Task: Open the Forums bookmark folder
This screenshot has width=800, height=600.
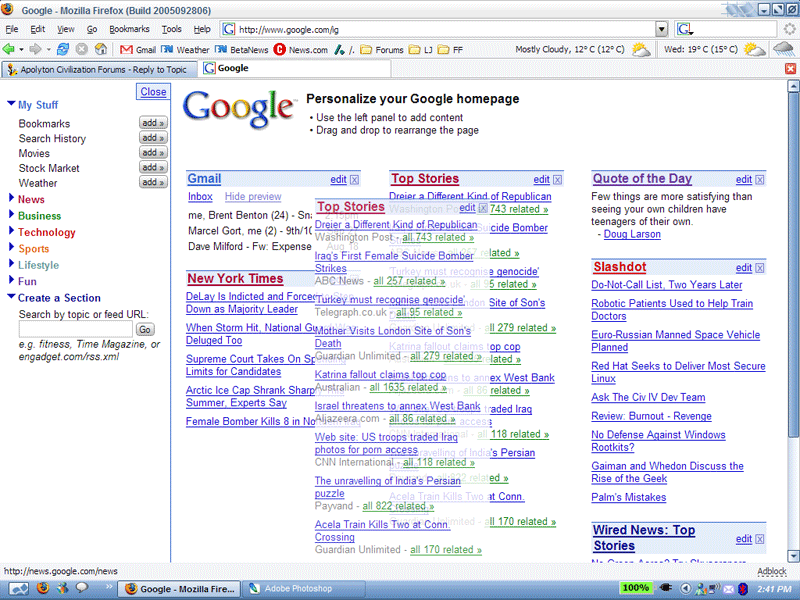Action: tap(382, 49)
